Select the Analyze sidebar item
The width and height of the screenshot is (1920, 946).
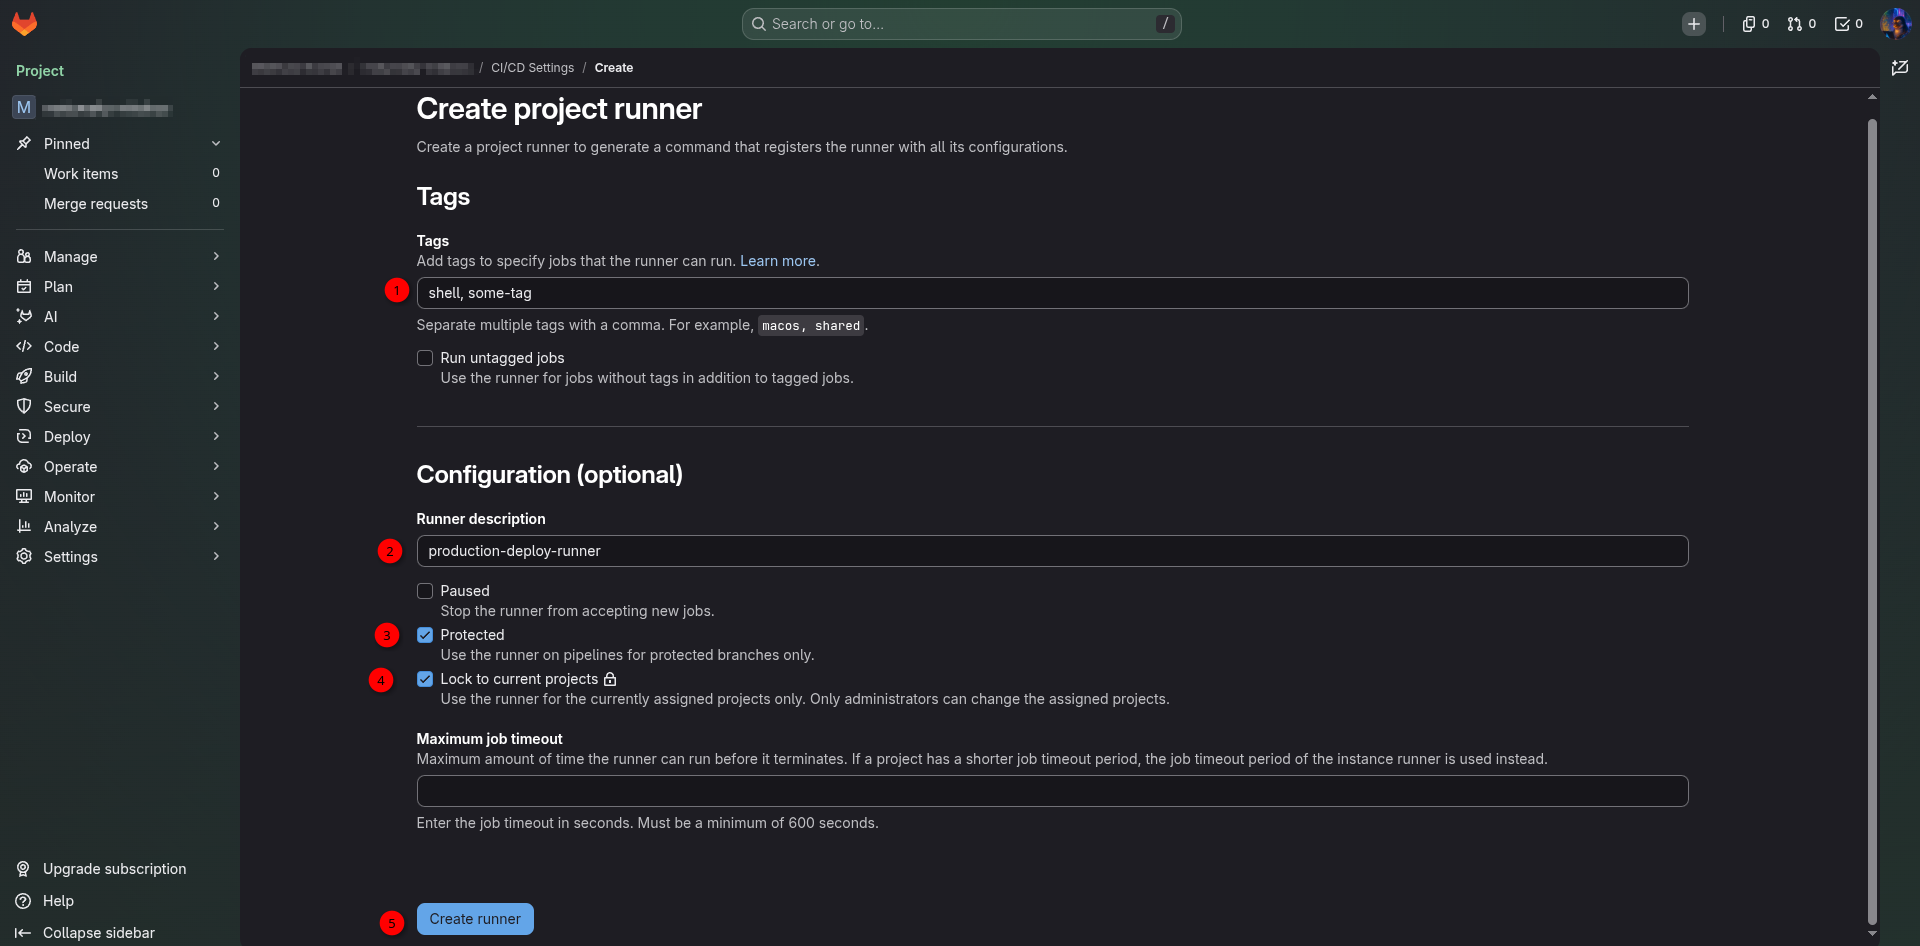pyautogui.click(x=120, y=527)
